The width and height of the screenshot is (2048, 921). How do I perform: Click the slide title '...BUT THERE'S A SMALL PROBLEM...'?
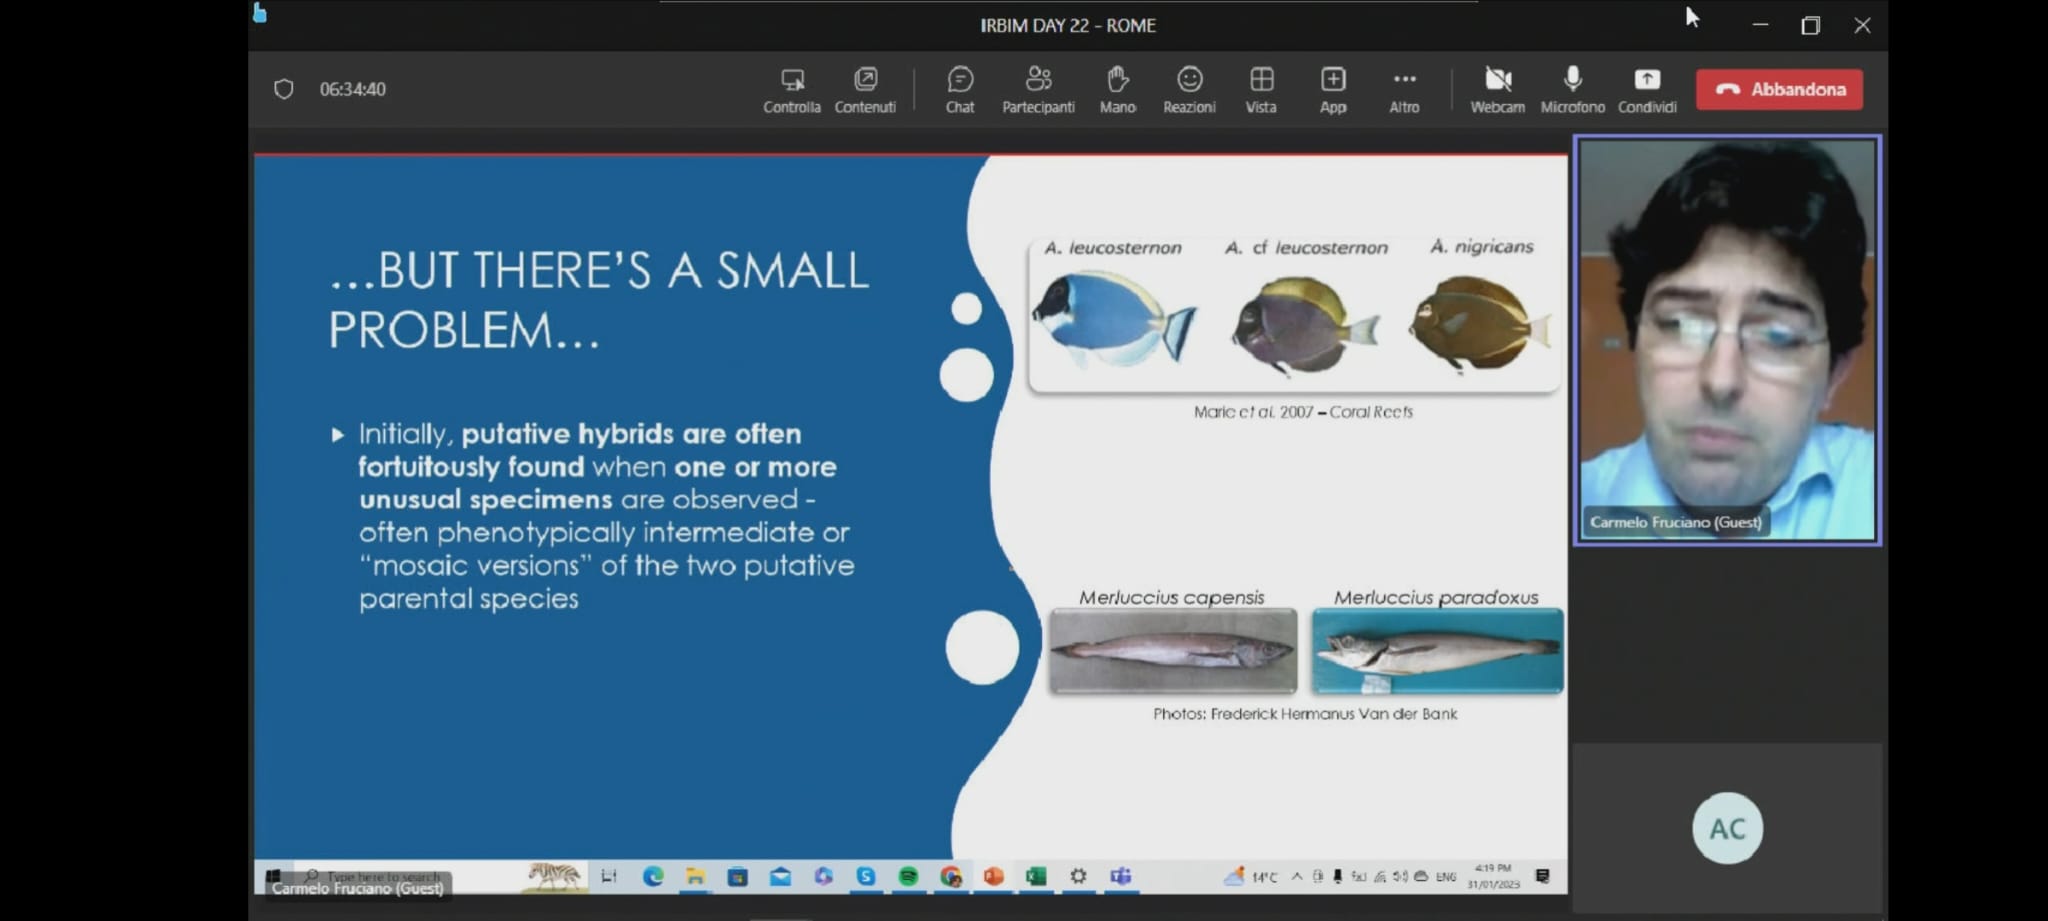(x=599, y=300)
